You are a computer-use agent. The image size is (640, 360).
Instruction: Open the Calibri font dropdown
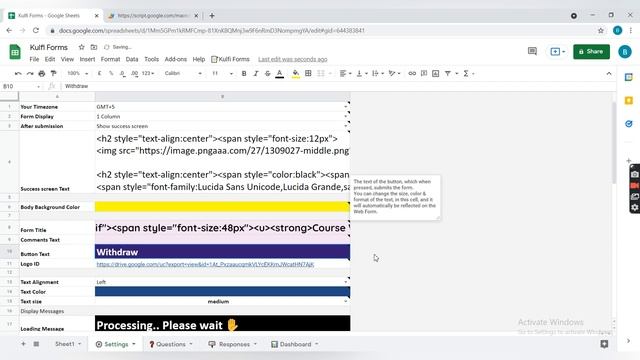(x=183, y=73)
